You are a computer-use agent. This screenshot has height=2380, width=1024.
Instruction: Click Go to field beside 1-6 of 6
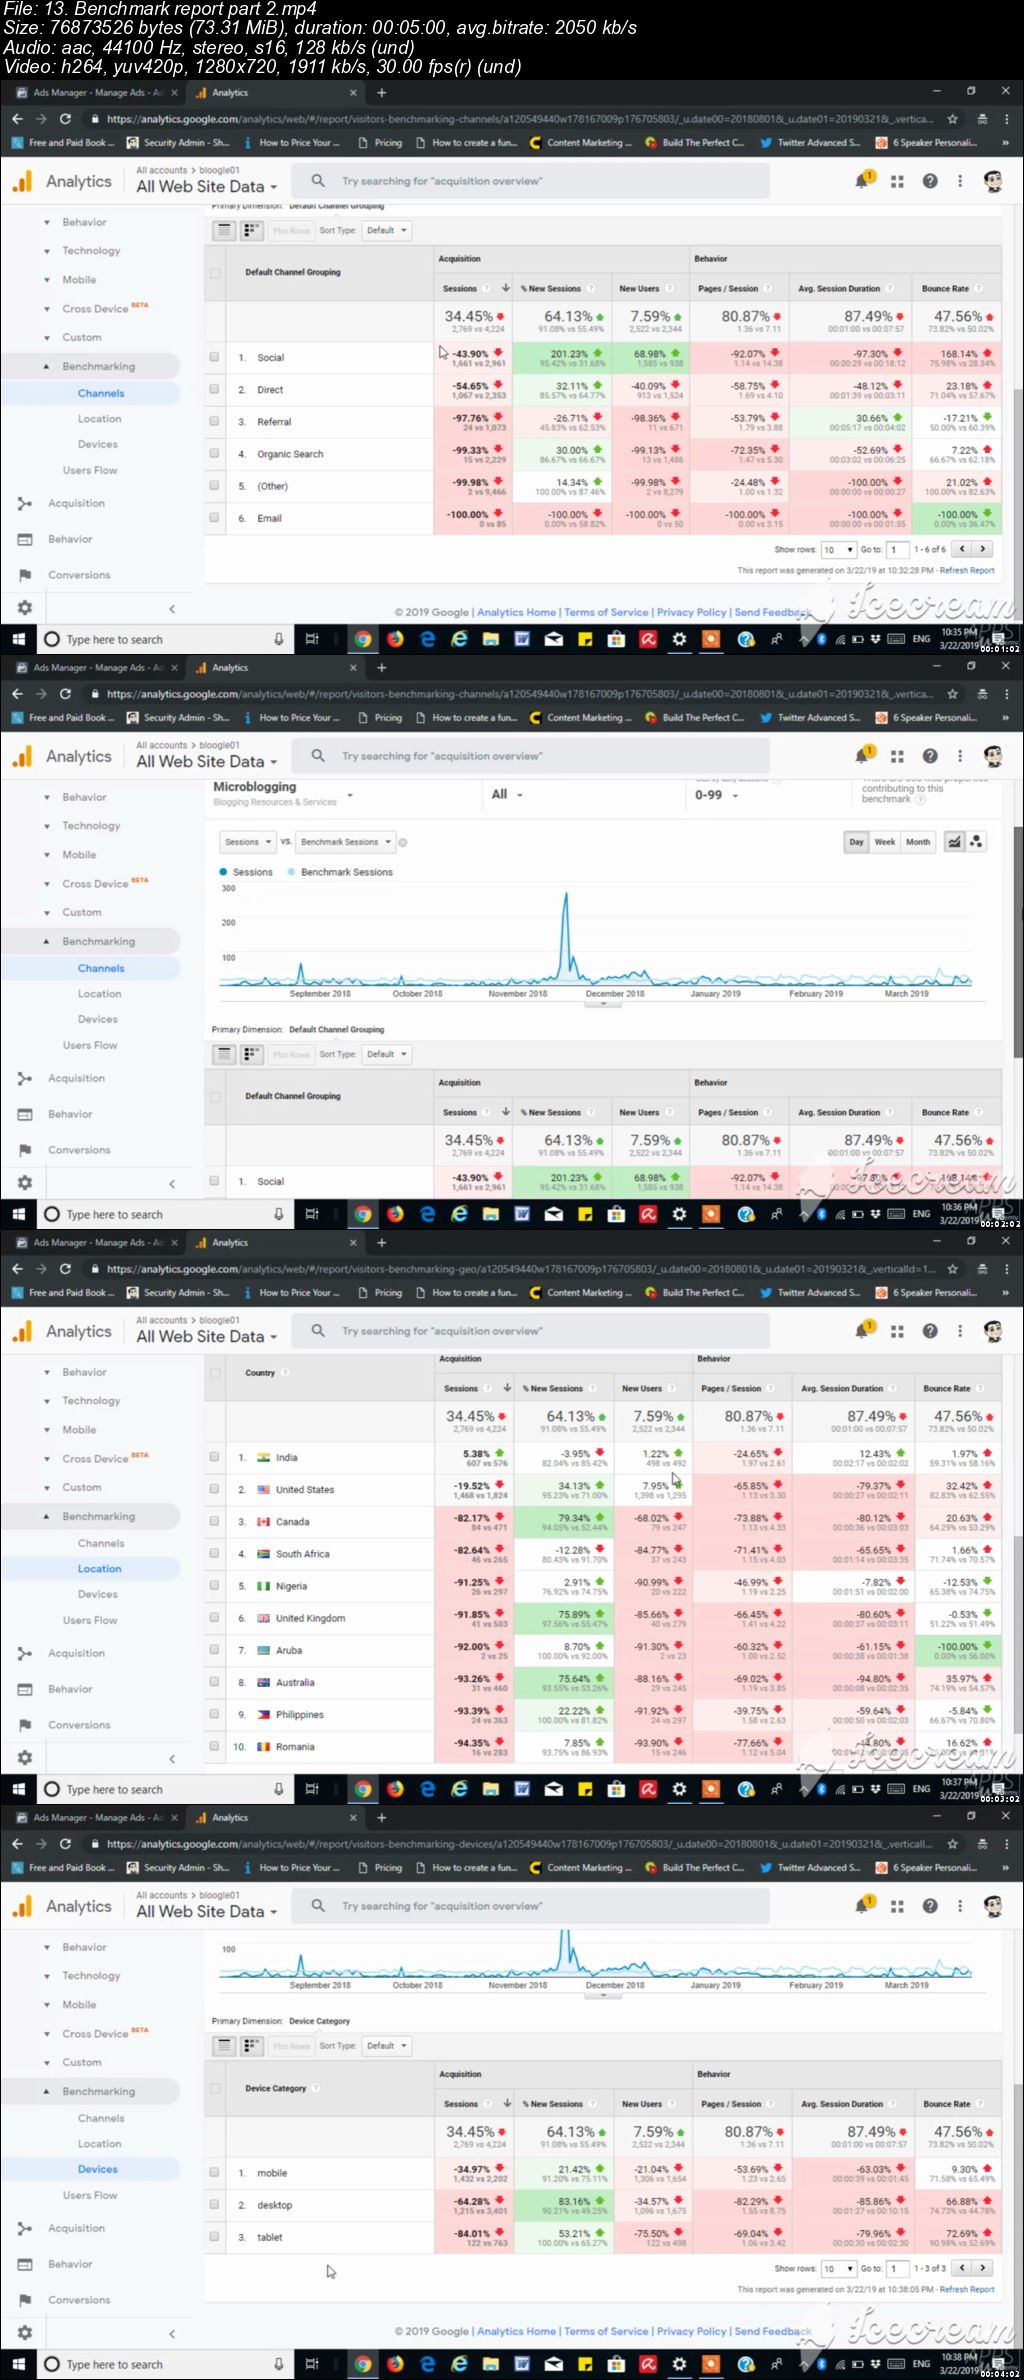(897, 549)
